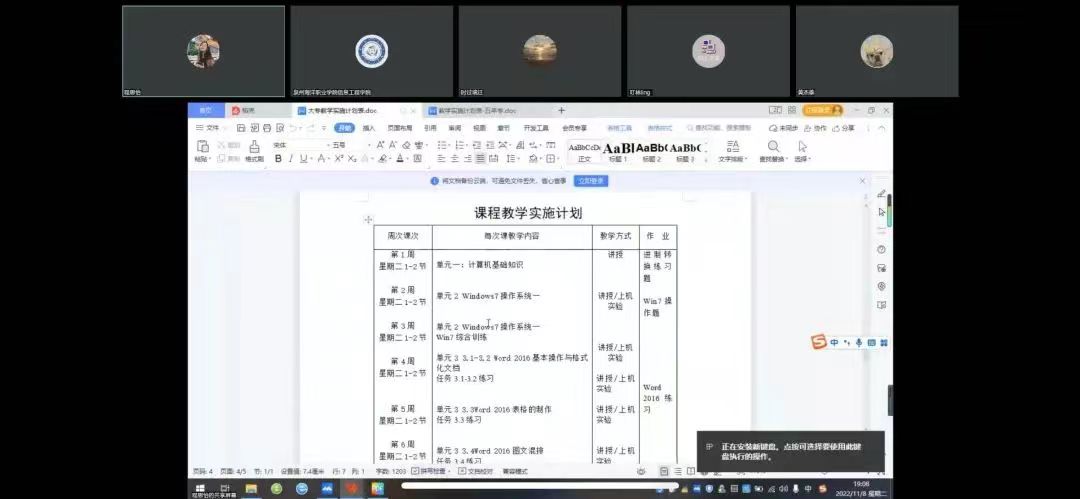Click the Sogou input method S logo

tap(819, 343)
